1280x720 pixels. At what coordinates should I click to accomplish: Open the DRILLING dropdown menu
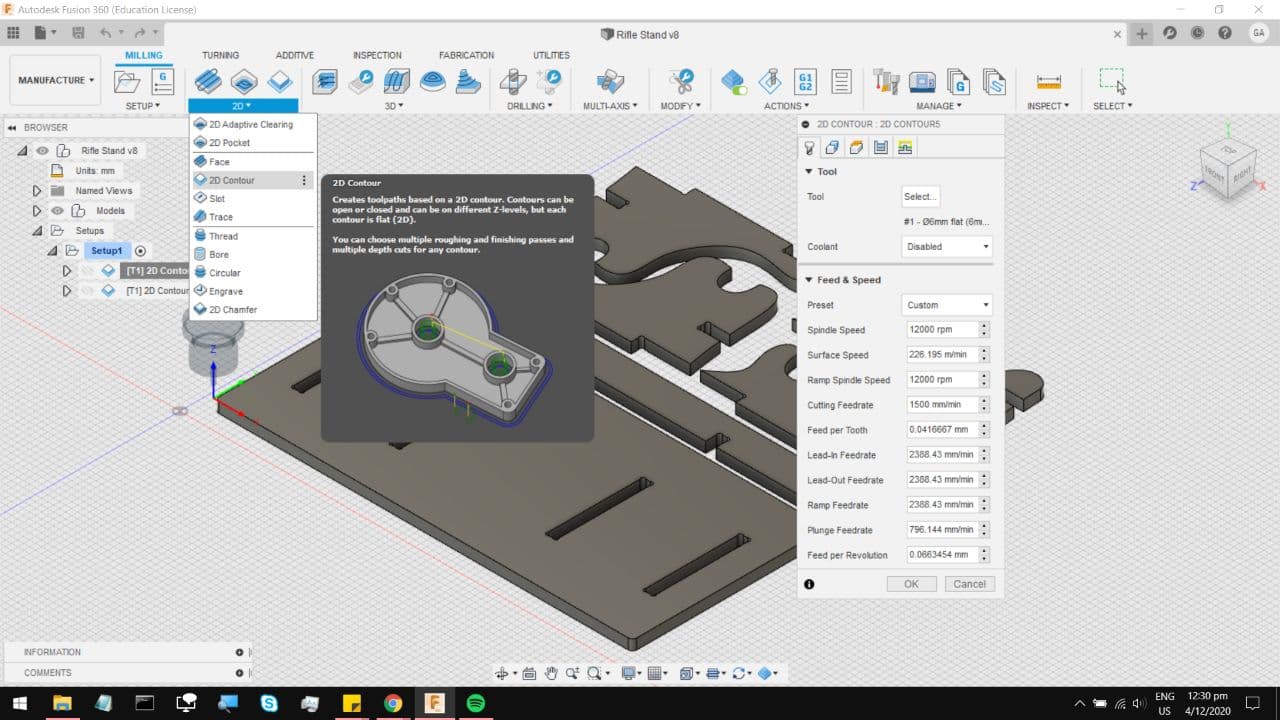tap(530, 106)
